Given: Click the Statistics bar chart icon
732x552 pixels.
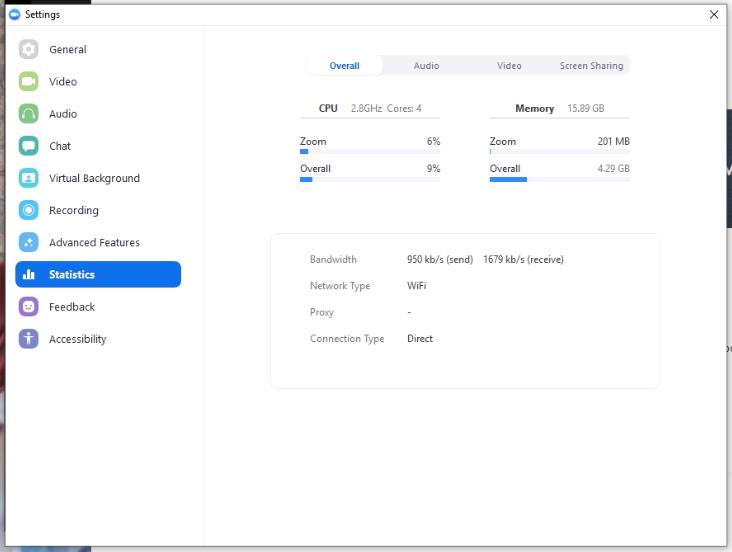Looking at the screenshot, I should (28, 274).
